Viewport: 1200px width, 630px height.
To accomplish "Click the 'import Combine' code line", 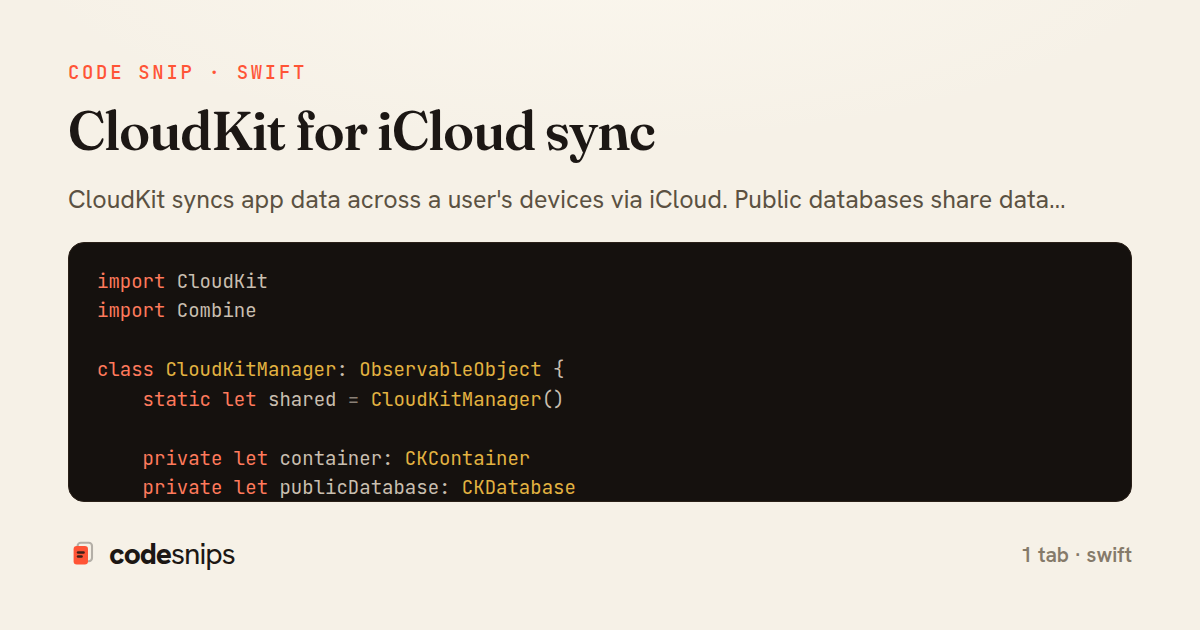I will [x=176, y=311].
